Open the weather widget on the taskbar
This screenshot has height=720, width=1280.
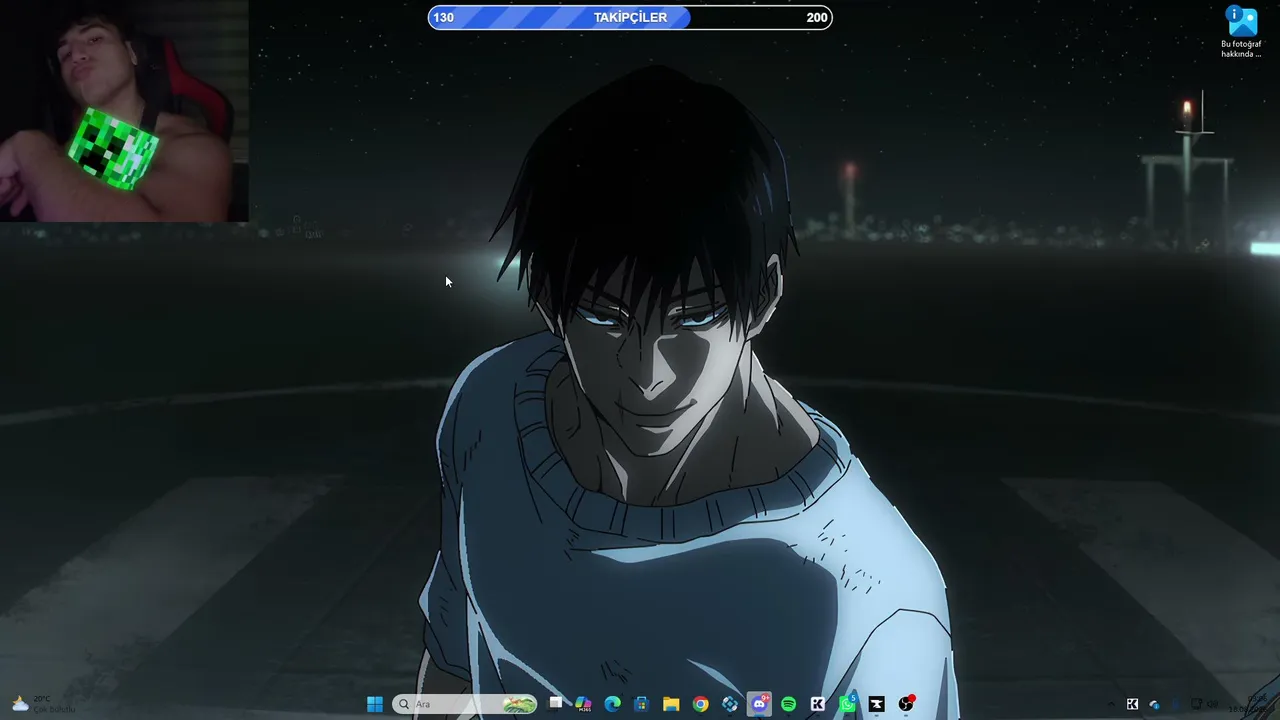point(42,704)
